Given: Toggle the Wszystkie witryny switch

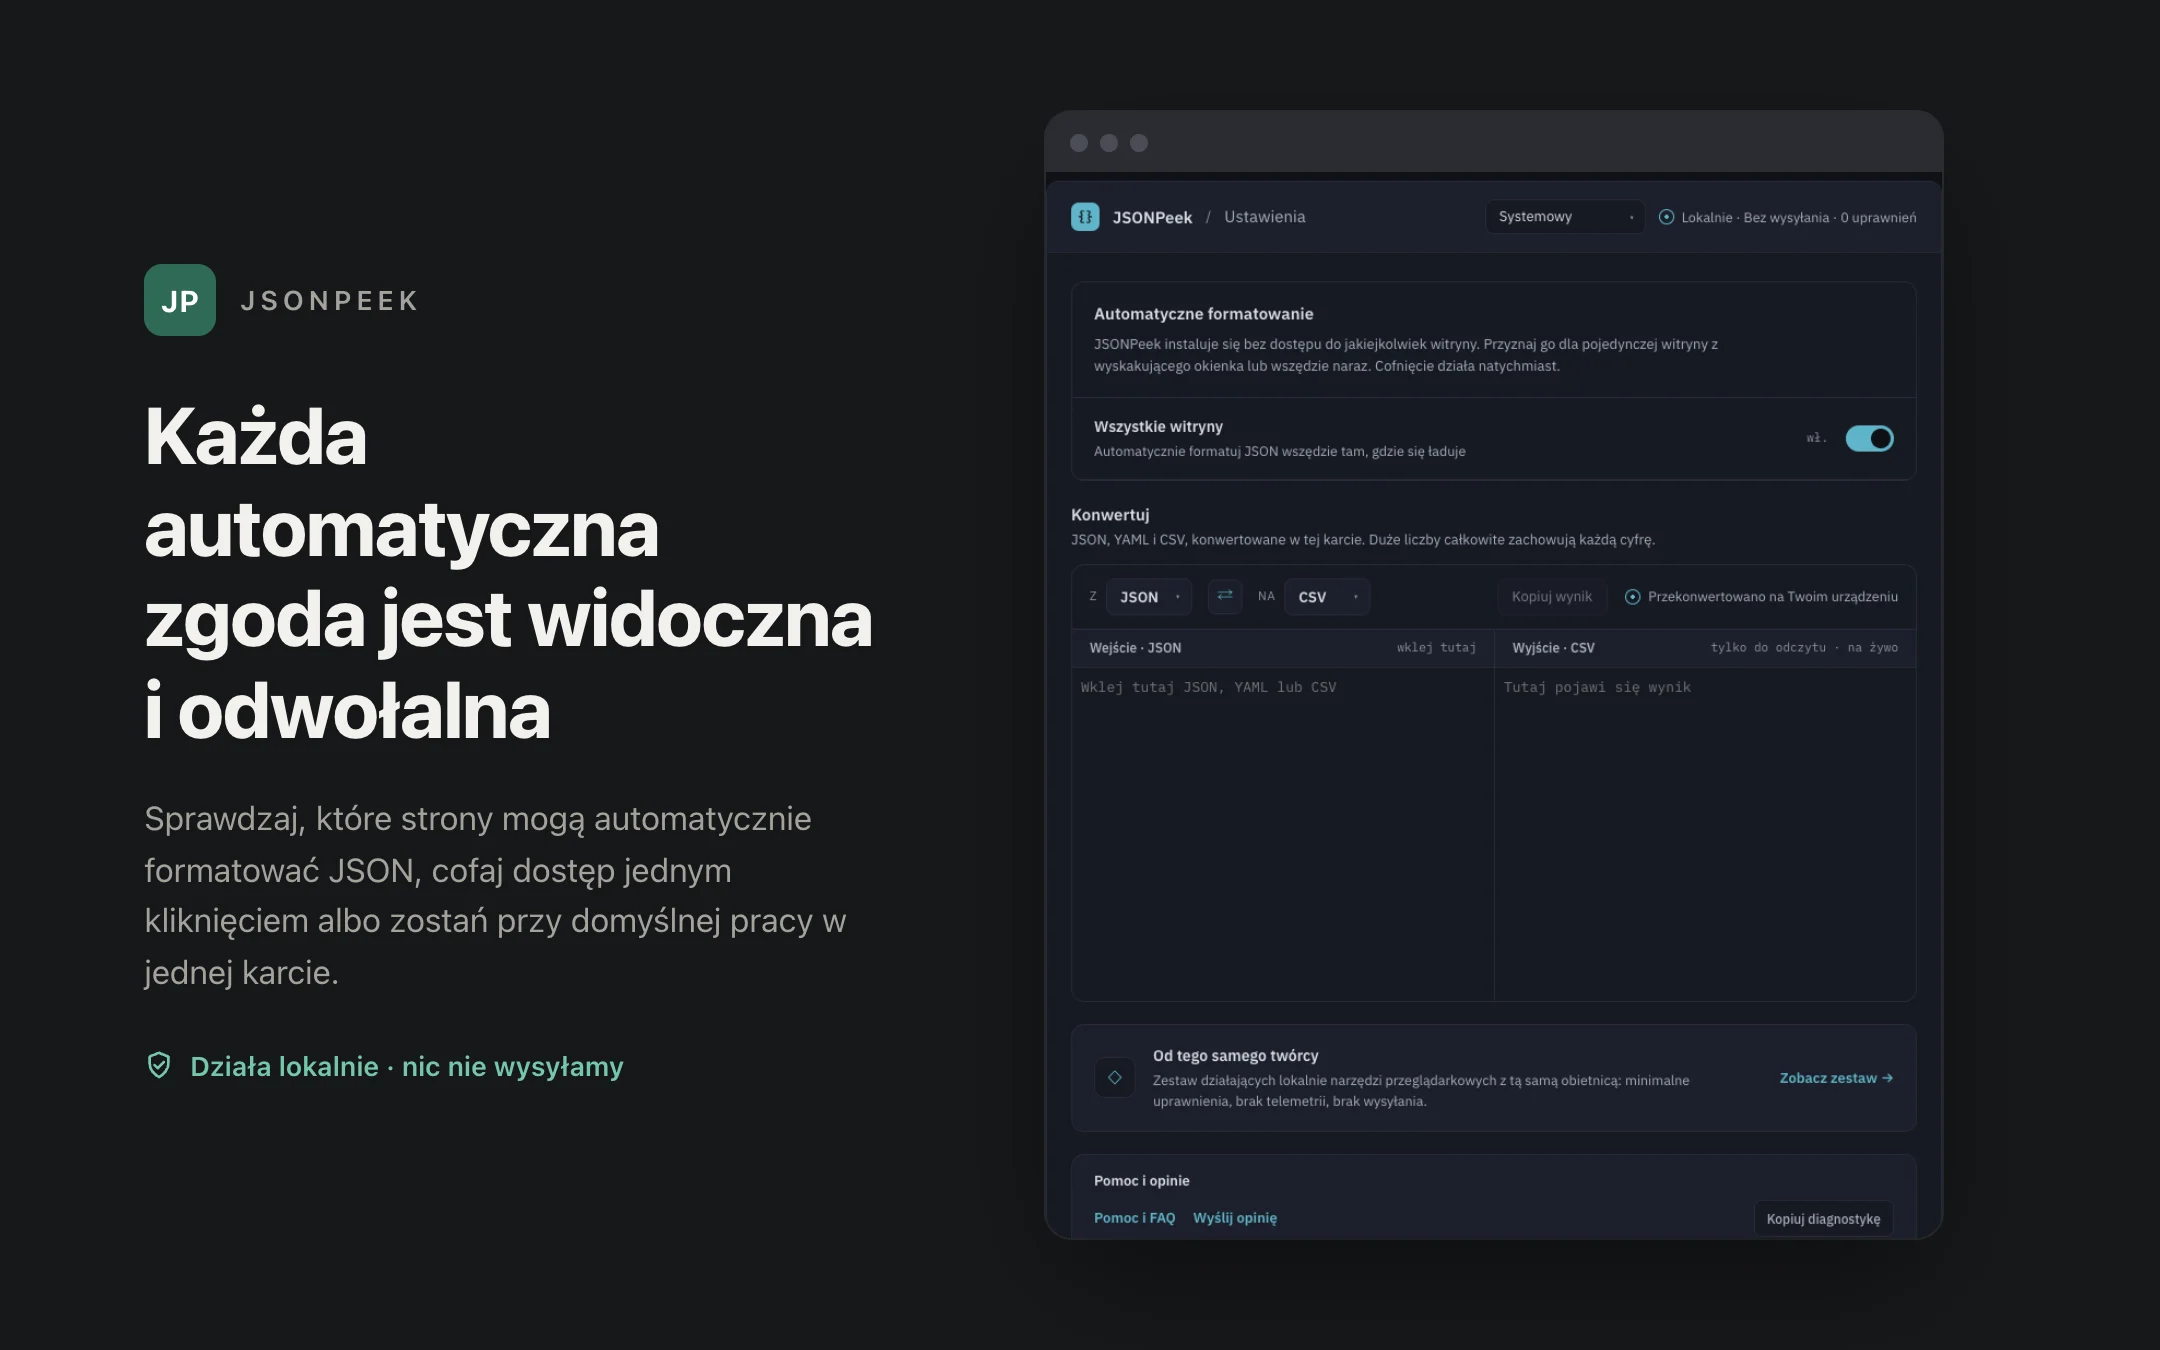Looking at the screenshot, I should tap(1869, 438).
